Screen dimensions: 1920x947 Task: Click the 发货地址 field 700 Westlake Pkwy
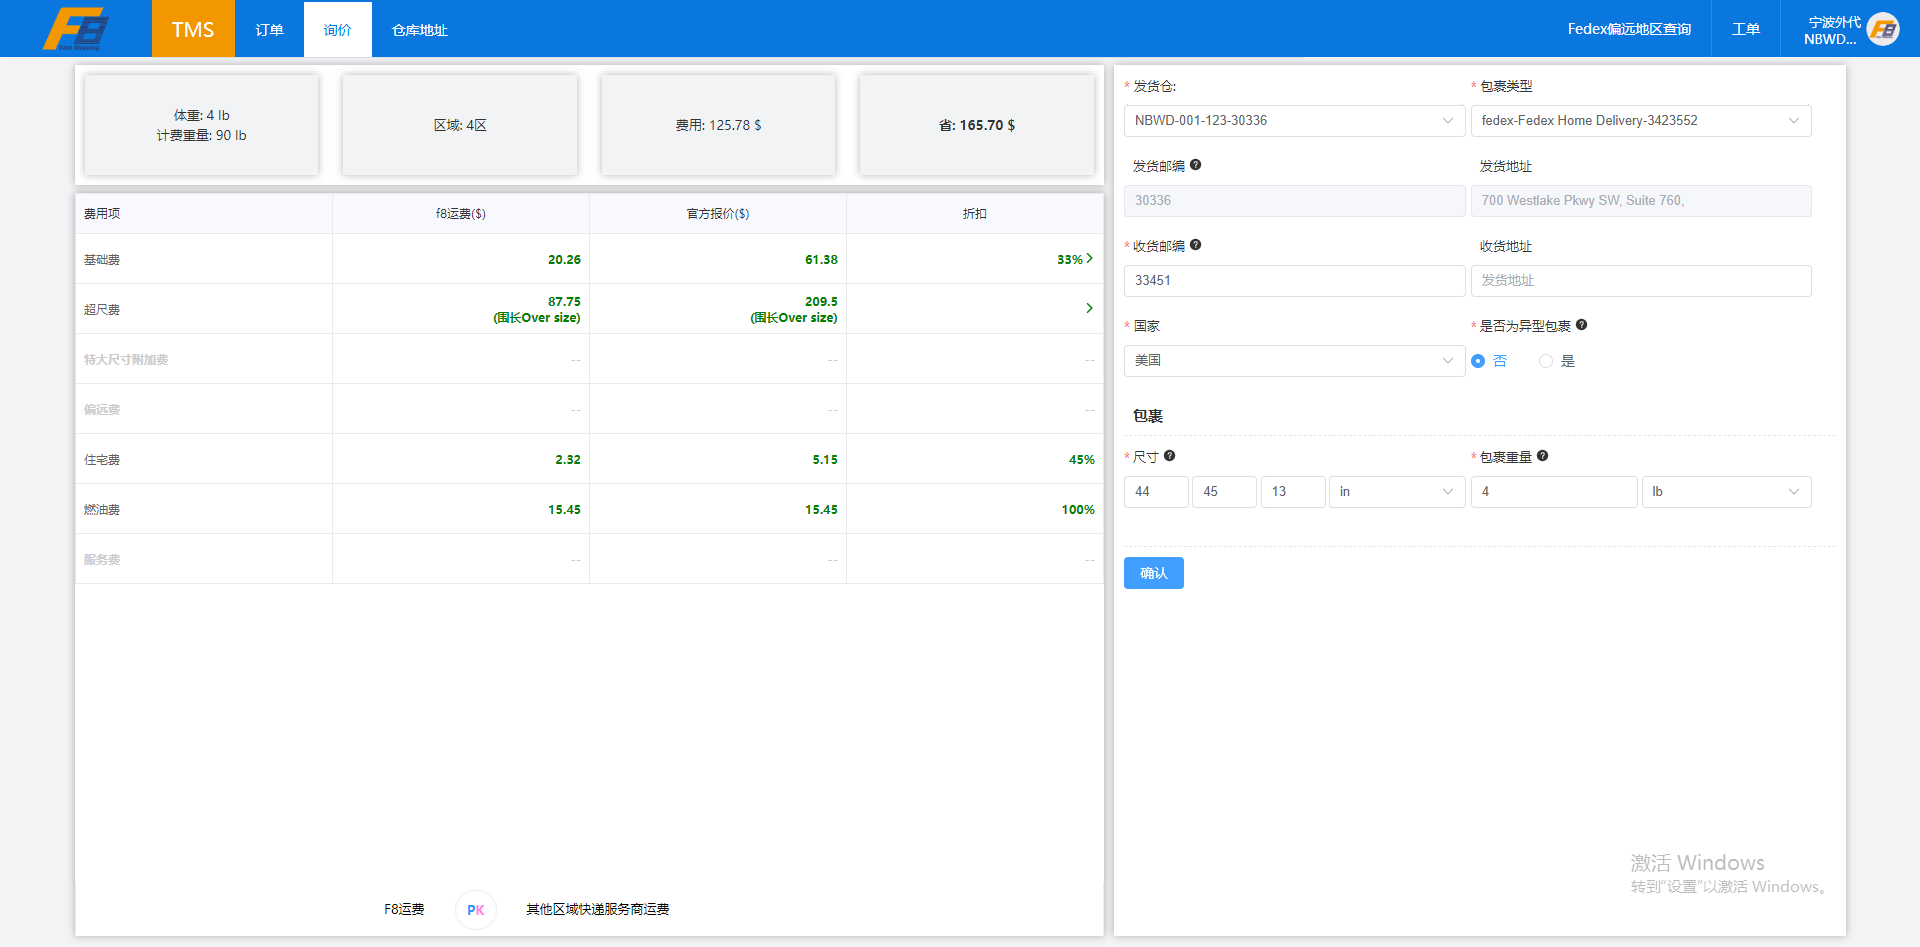1641,201
